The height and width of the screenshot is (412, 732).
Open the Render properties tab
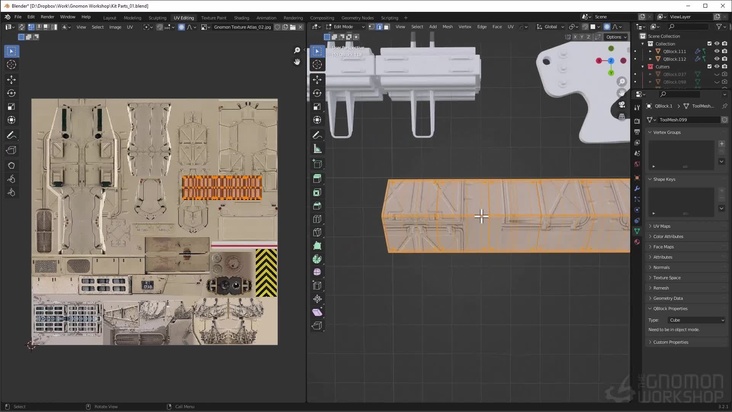tap(637, 121)
